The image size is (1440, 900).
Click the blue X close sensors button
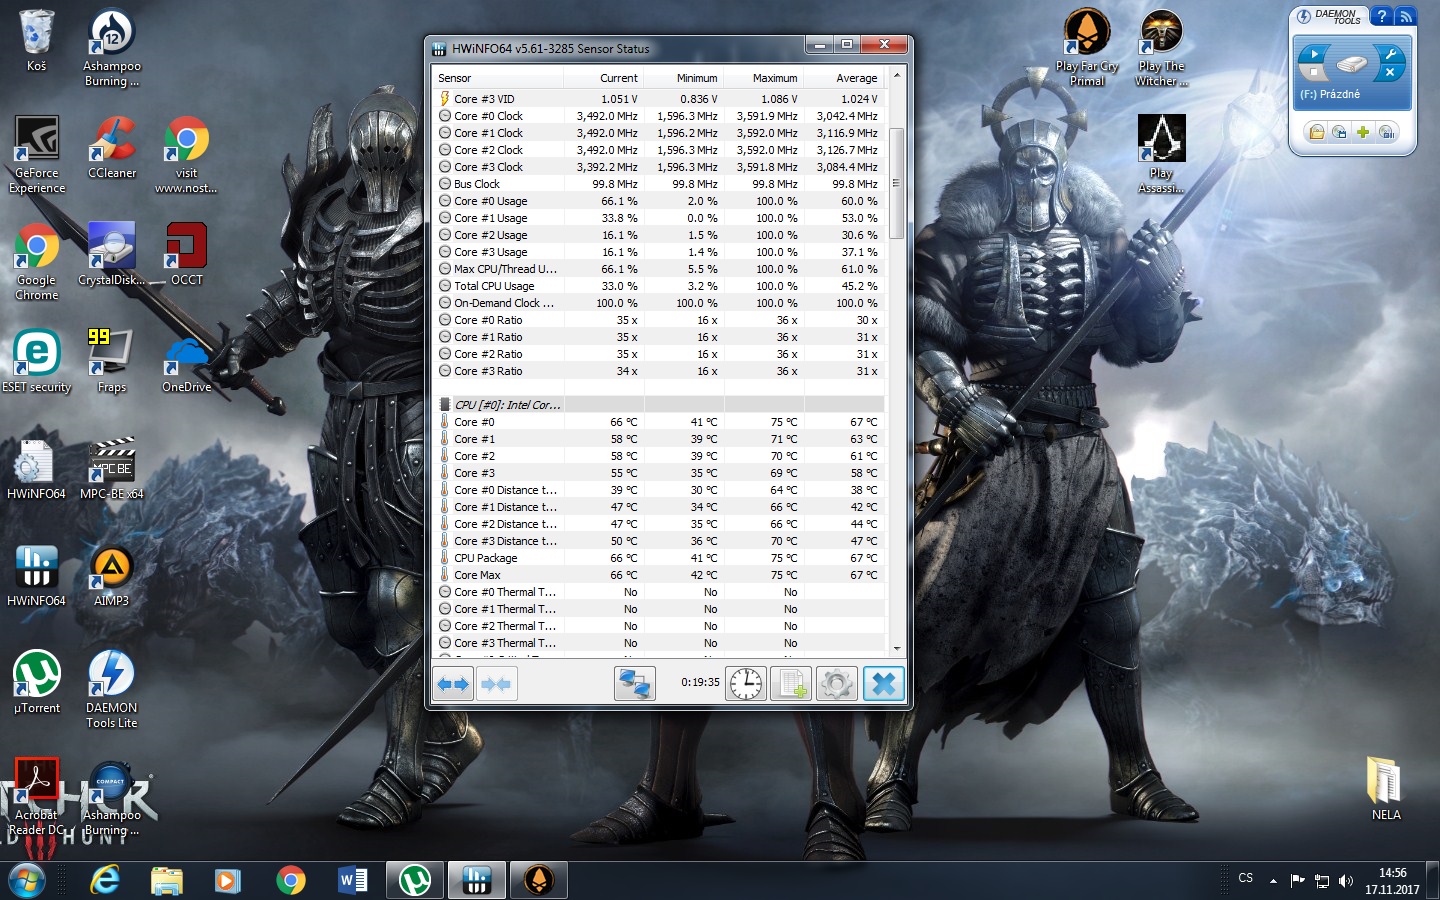click(x=884, y=684)
